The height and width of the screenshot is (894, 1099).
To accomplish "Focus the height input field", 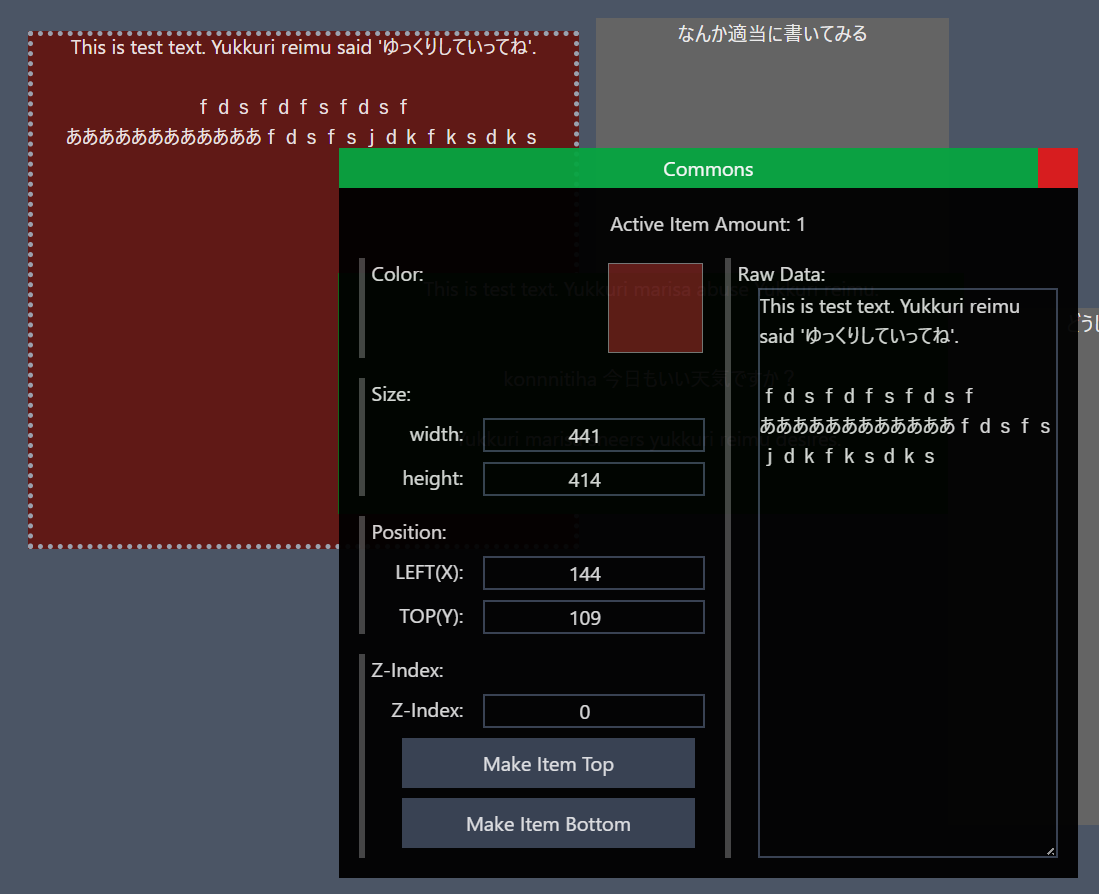I will click(594, 480).
